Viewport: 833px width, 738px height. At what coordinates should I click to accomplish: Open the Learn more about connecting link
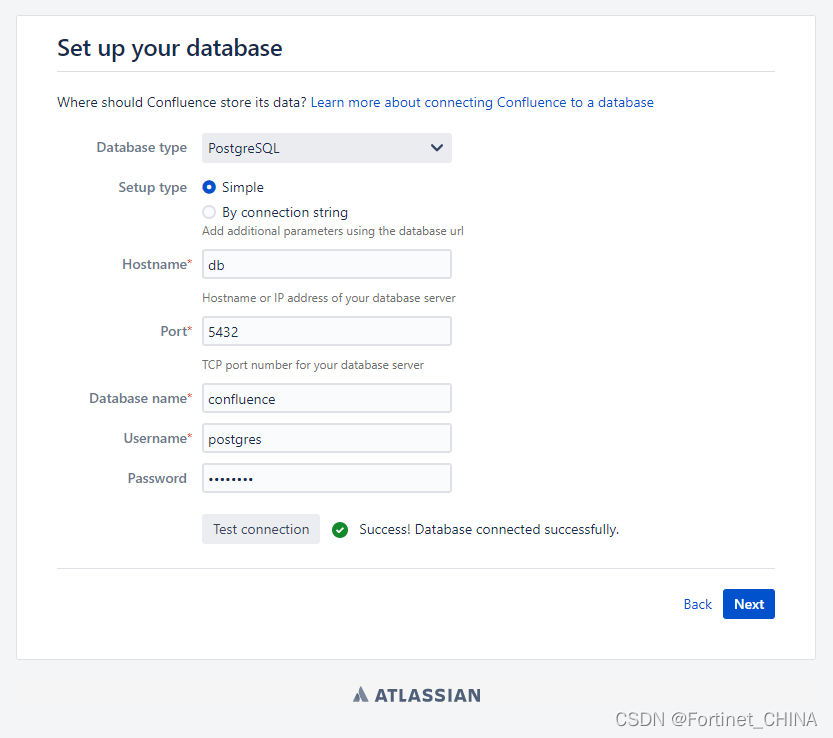(x=482, y=102)
